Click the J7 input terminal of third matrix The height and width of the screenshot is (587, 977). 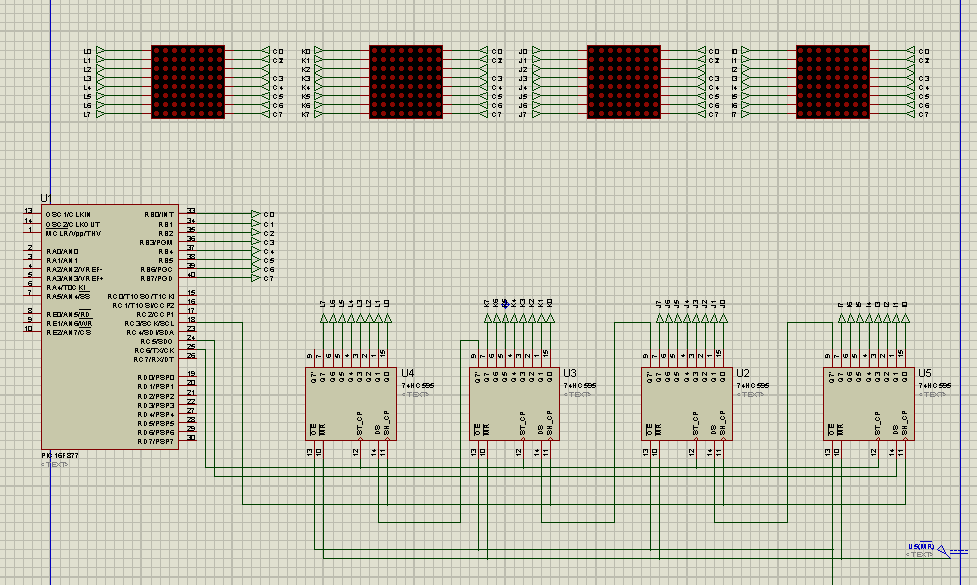537,114
